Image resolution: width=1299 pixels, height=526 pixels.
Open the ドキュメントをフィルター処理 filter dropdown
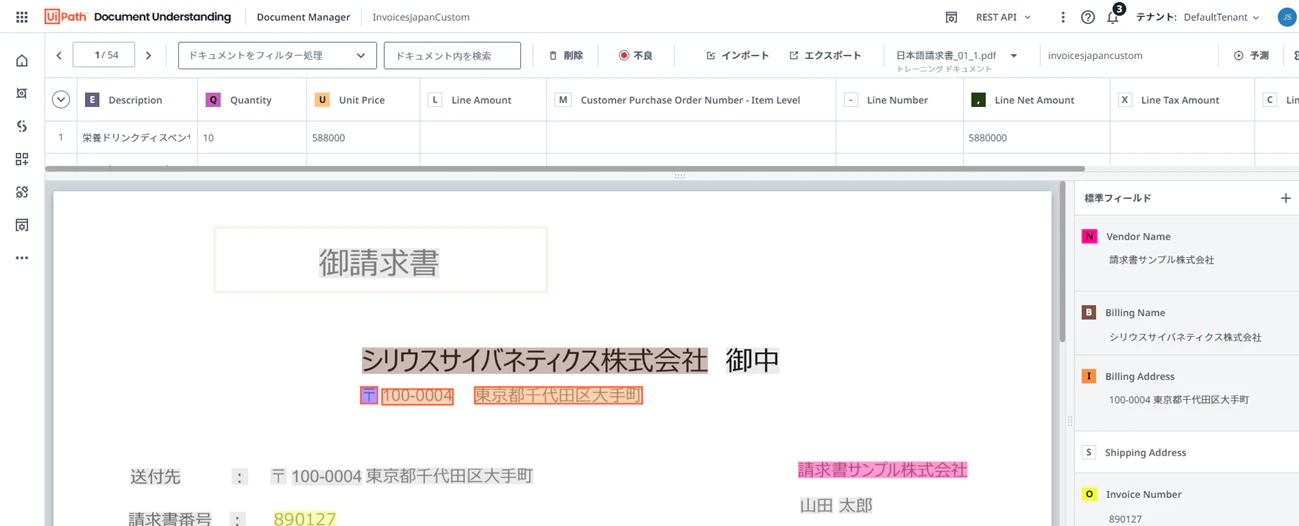(x=277, y=56)
